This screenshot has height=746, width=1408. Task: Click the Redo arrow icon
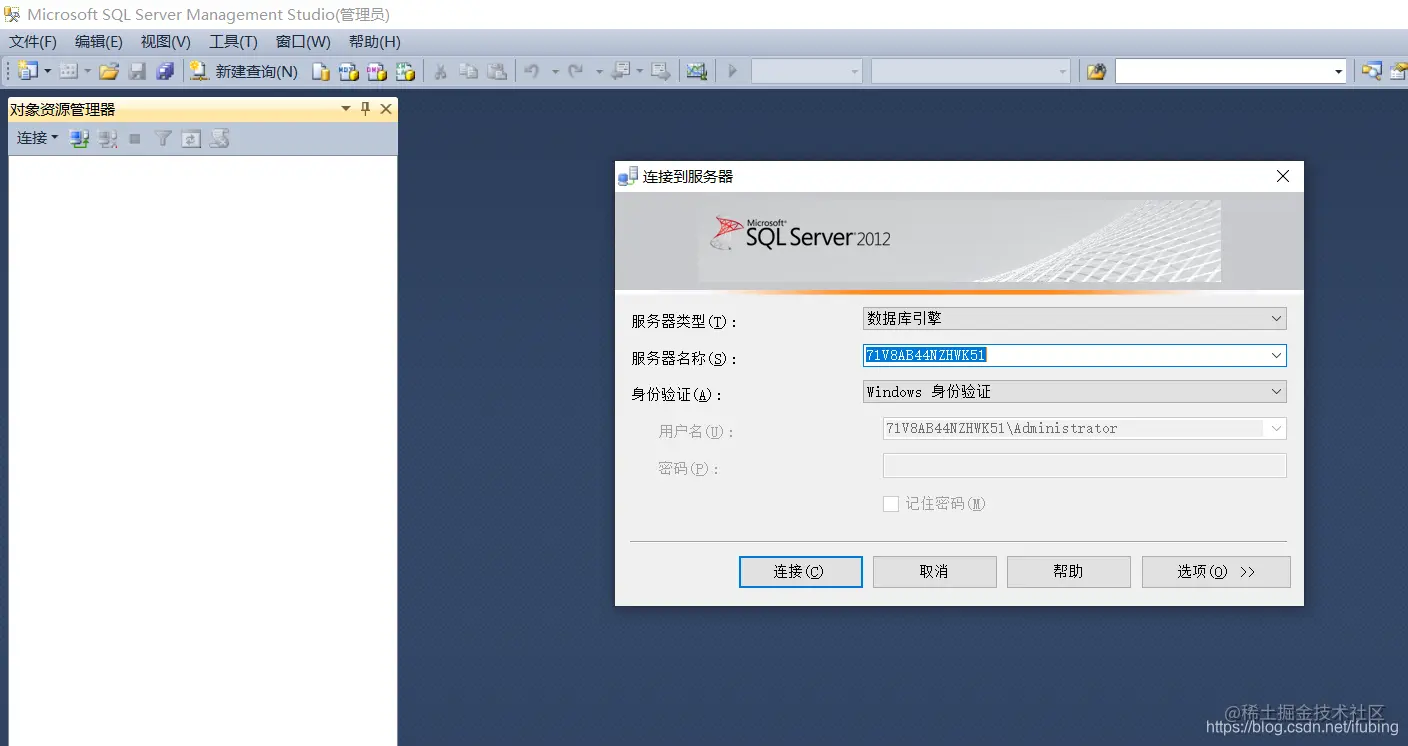[x=575, y=71]
